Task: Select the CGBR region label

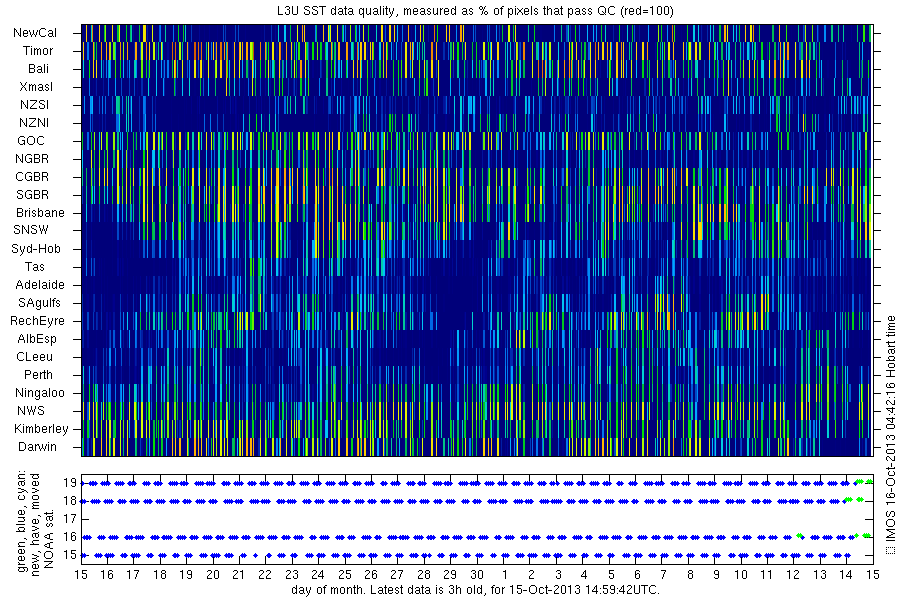Action: pyautogui.click(x=32, y=176)
